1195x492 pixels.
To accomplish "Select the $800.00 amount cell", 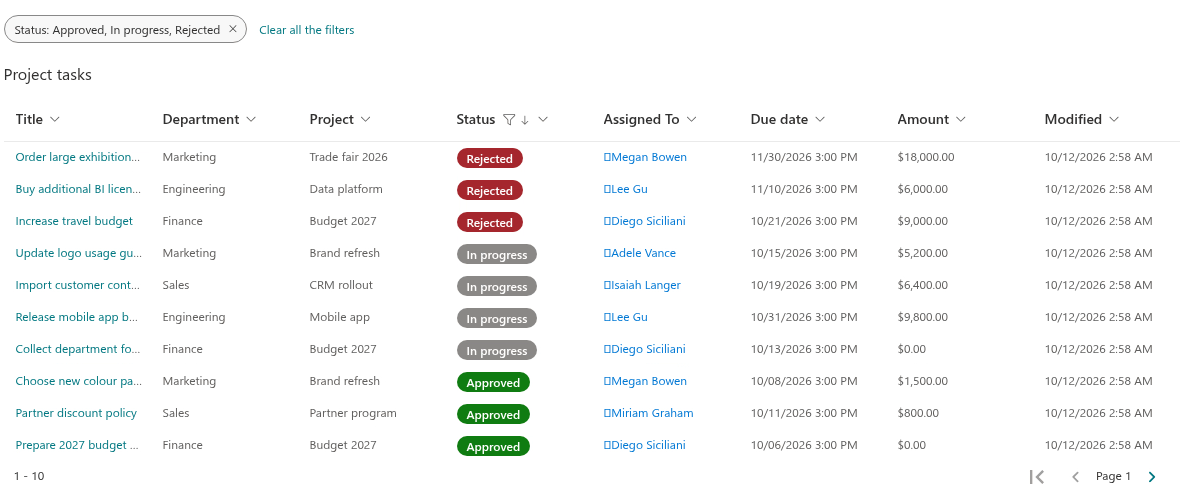I will [x=918, y=413].
